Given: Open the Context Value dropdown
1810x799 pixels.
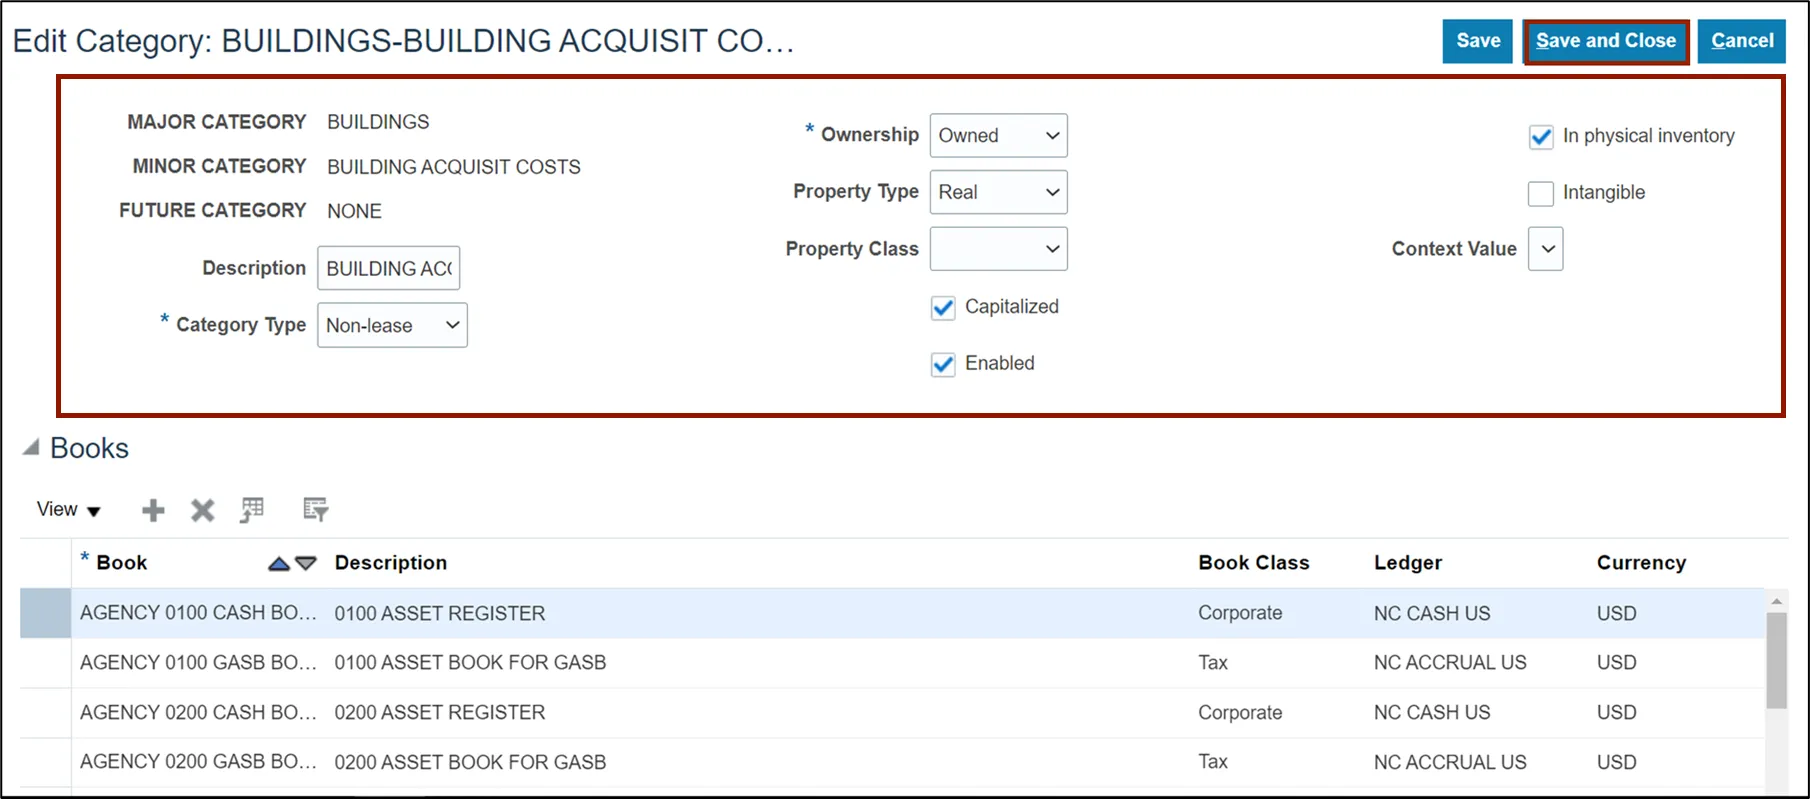Looking at the screenshot, I should tap(1546, 249).
